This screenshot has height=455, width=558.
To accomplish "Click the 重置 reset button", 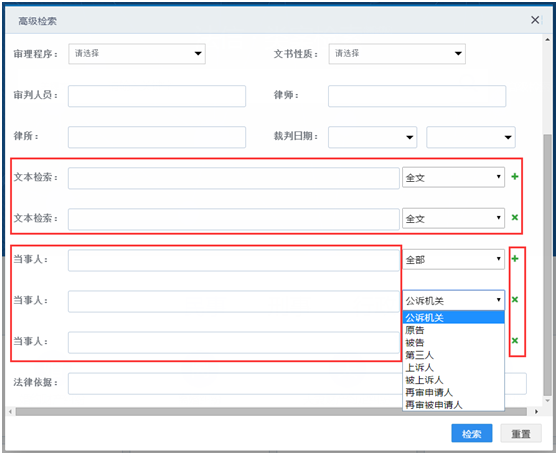I will pyautogui.click(x=521, y=433).
